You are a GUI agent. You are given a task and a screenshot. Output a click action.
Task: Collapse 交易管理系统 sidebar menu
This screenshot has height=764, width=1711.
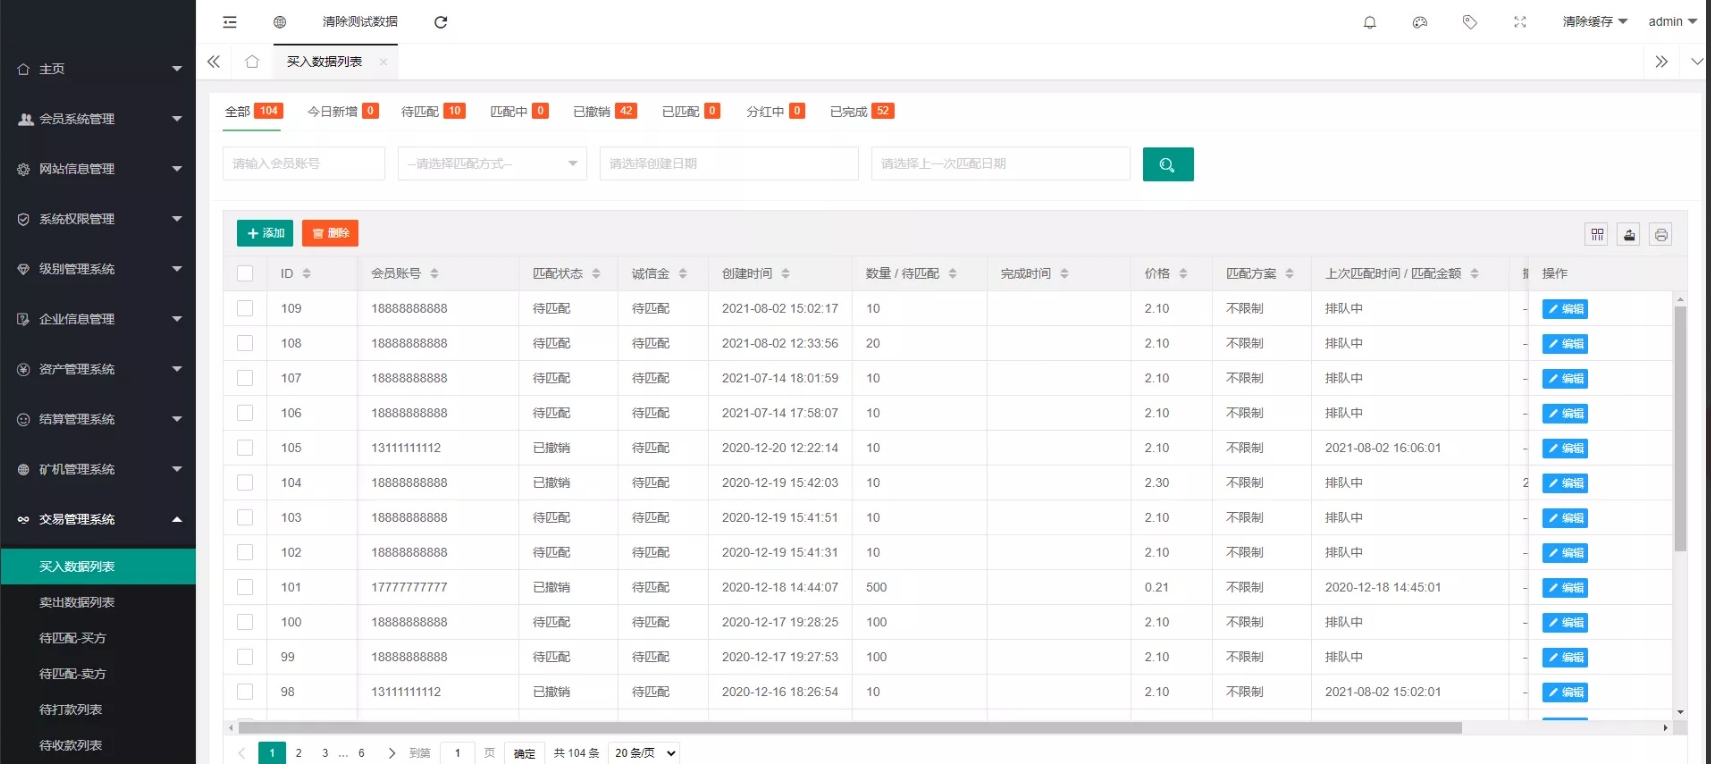pos(98,519)
